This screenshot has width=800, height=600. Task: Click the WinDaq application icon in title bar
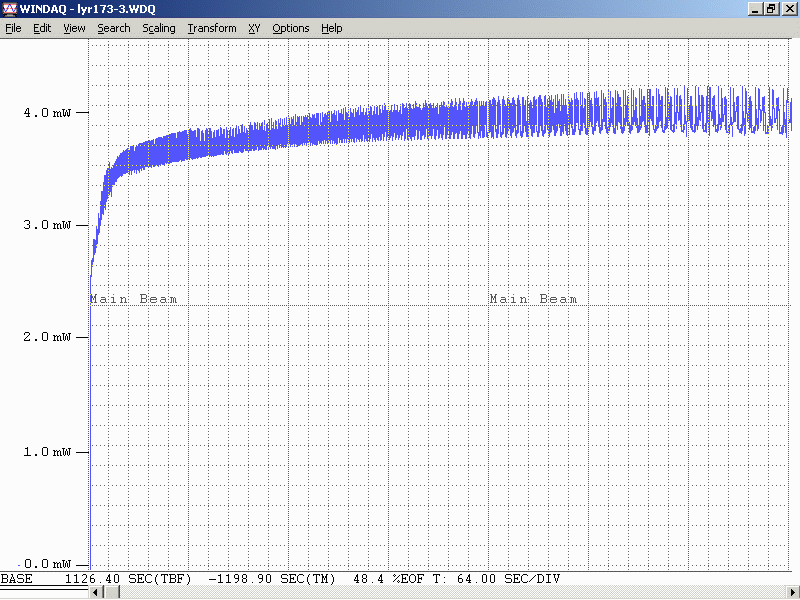(x=9, y=9)
